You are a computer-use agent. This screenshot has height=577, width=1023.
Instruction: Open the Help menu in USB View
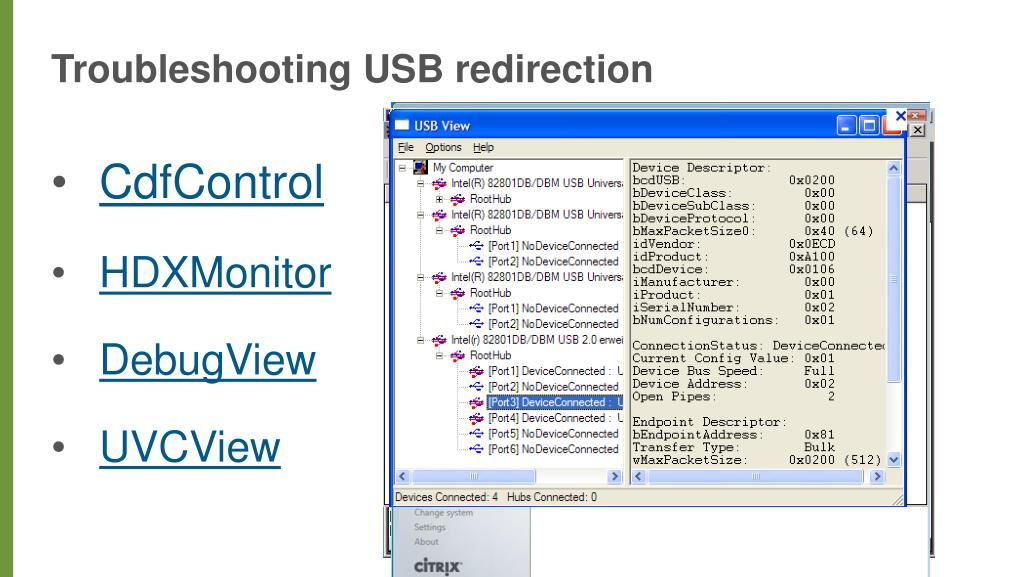[x=483, y=148]
